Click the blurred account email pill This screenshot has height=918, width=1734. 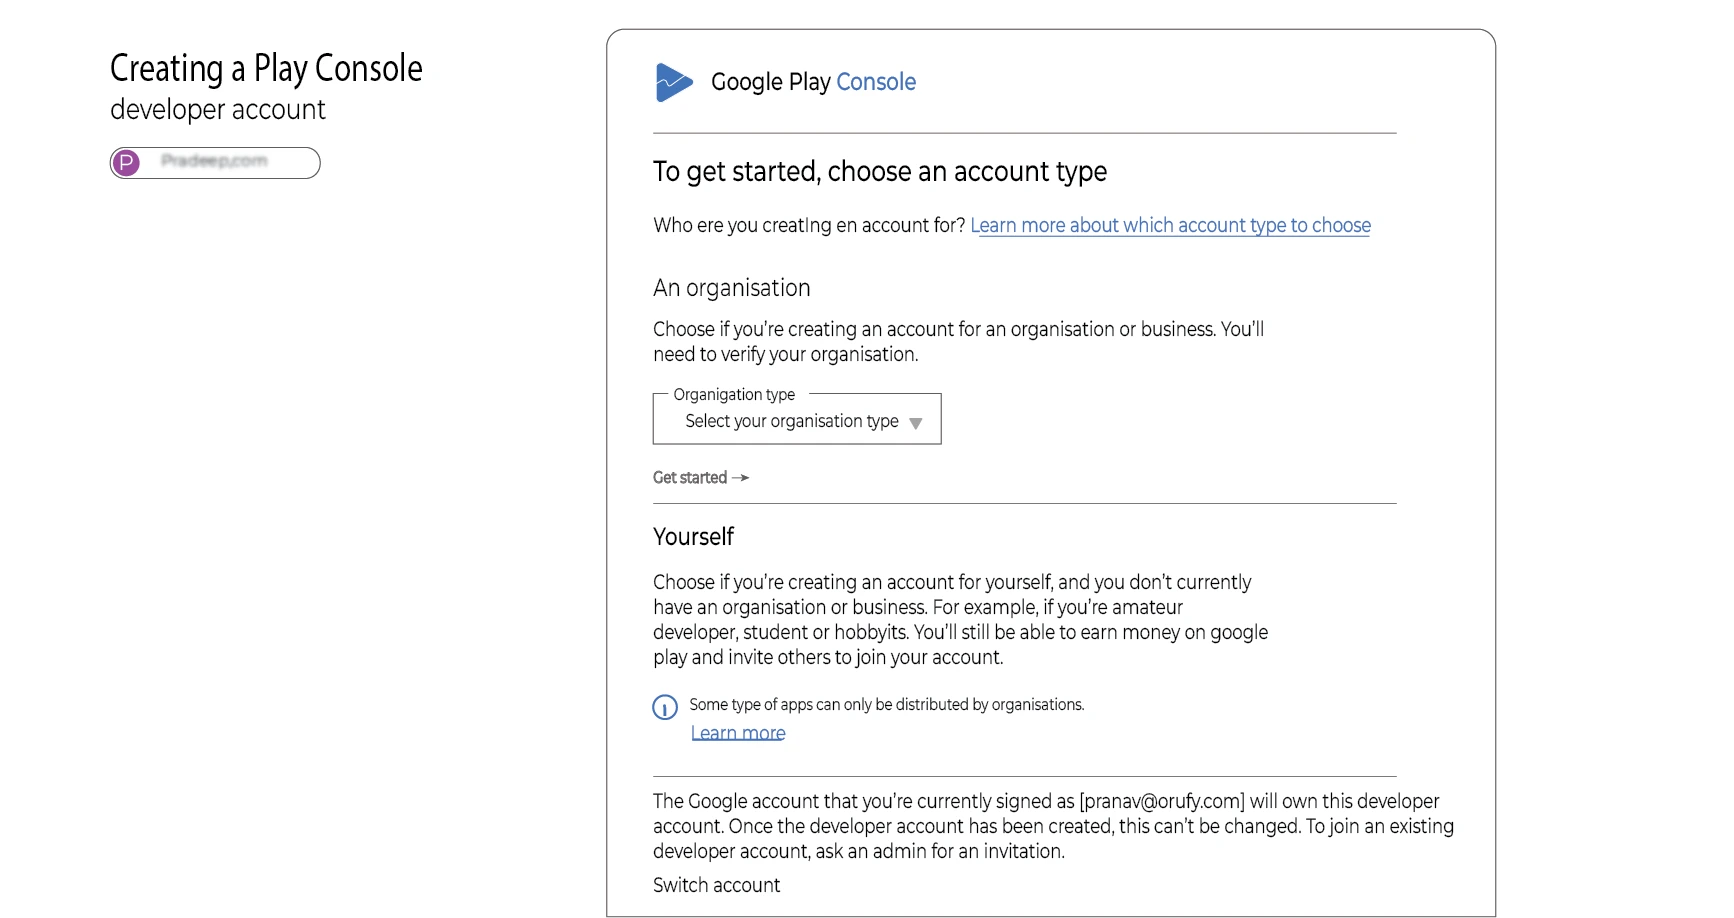point(215,162)
